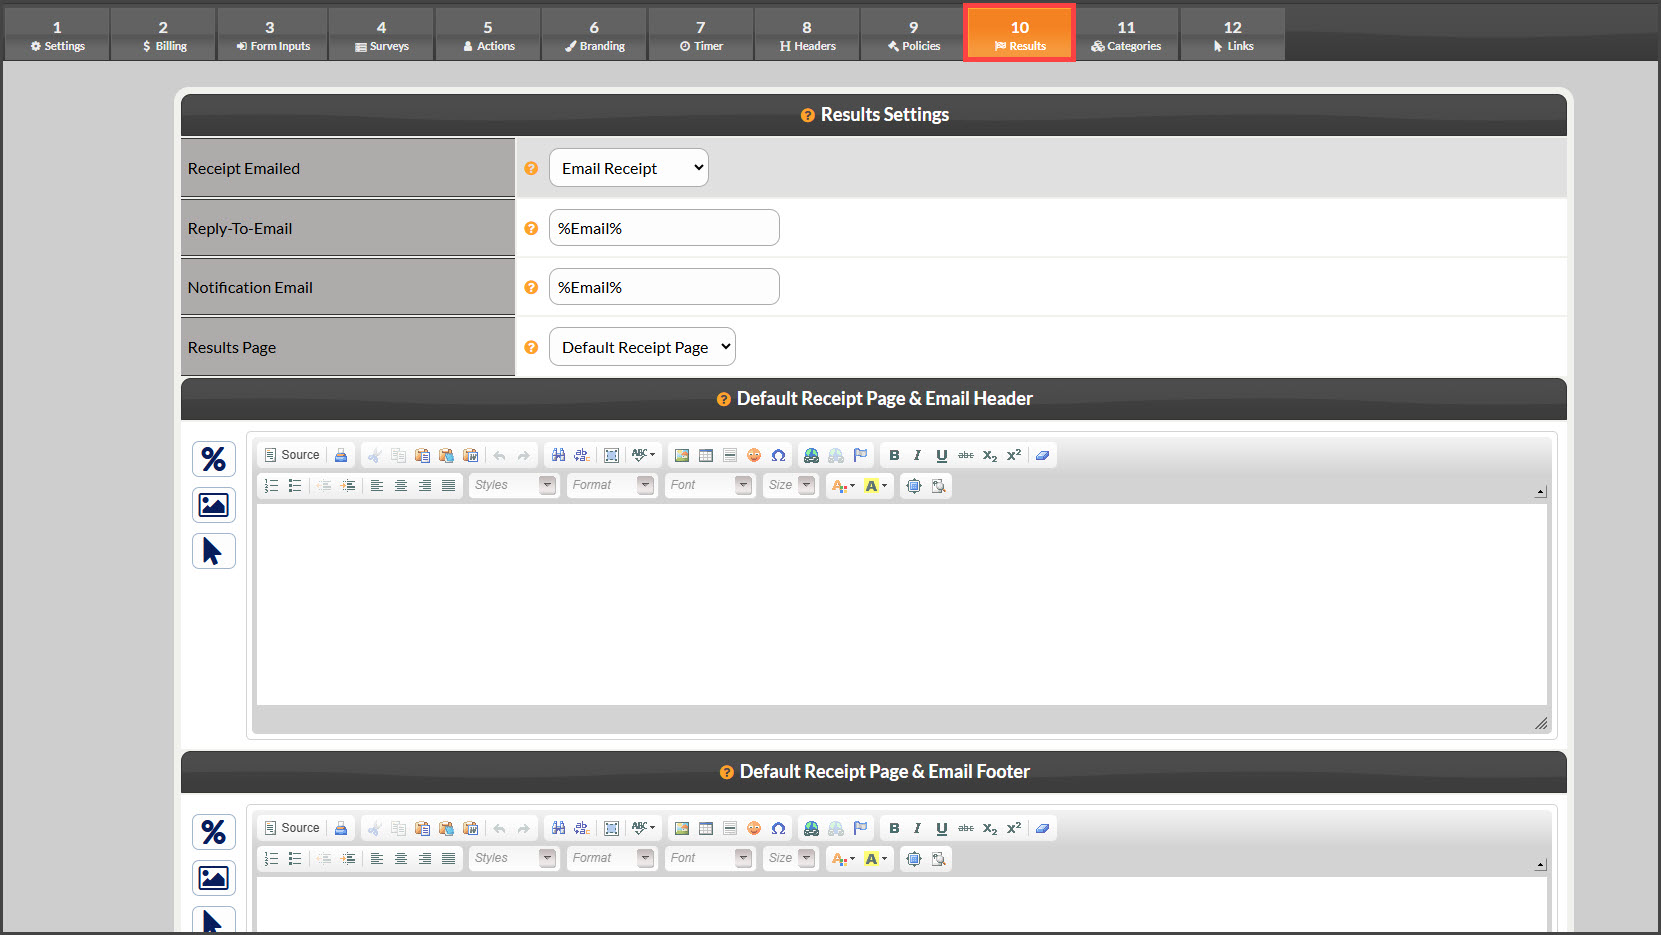Screen dimensions: 1661x935
Task: Click Paste icon in header editor toolbar
Action: coord(422,455)
